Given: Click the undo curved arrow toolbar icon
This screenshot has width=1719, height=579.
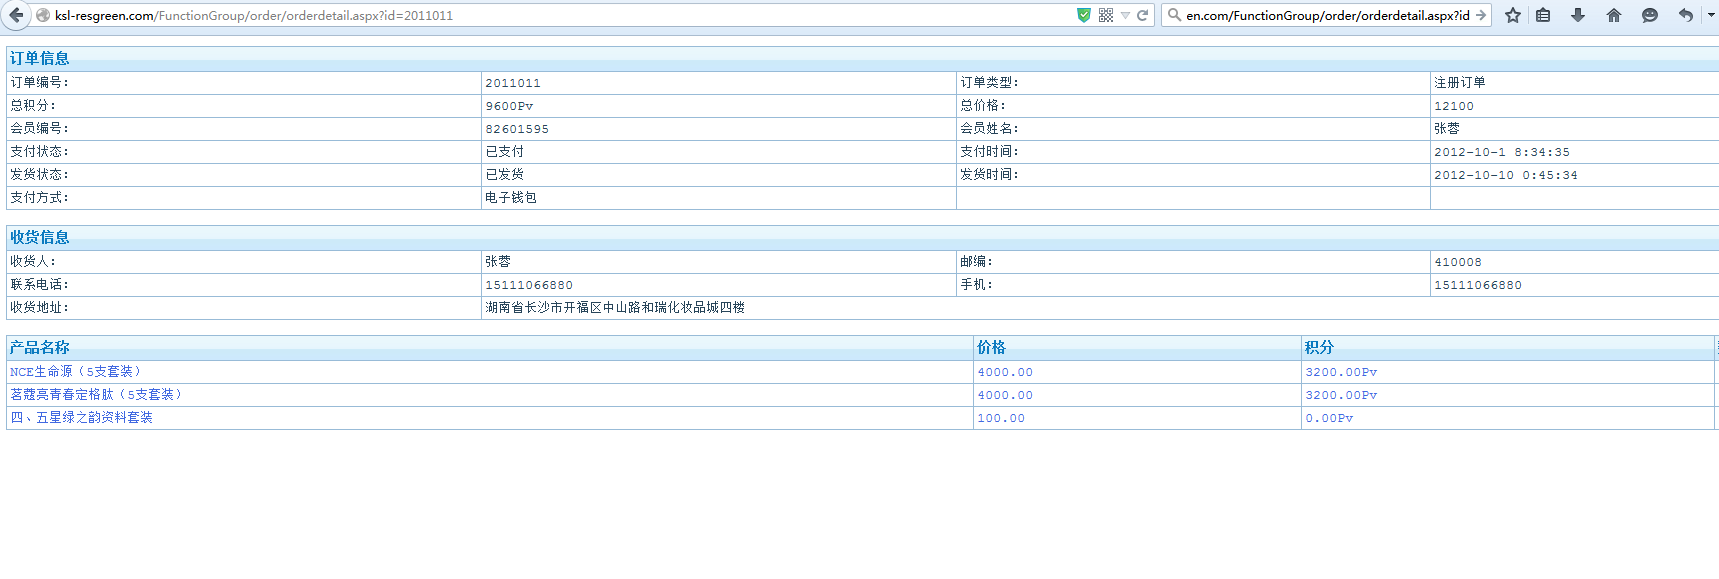Looking at the screenshot, I should pos(1686,15).
